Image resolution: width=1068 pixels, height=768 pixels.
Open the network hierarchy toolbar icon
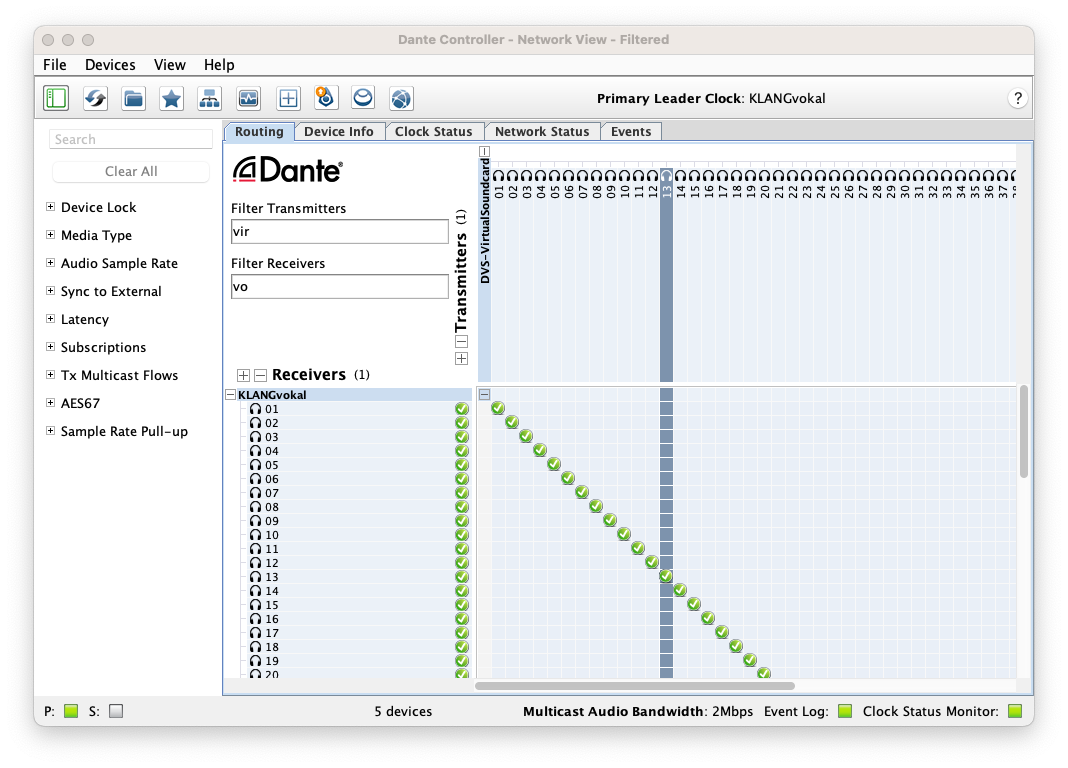click(x=209, y=98)
